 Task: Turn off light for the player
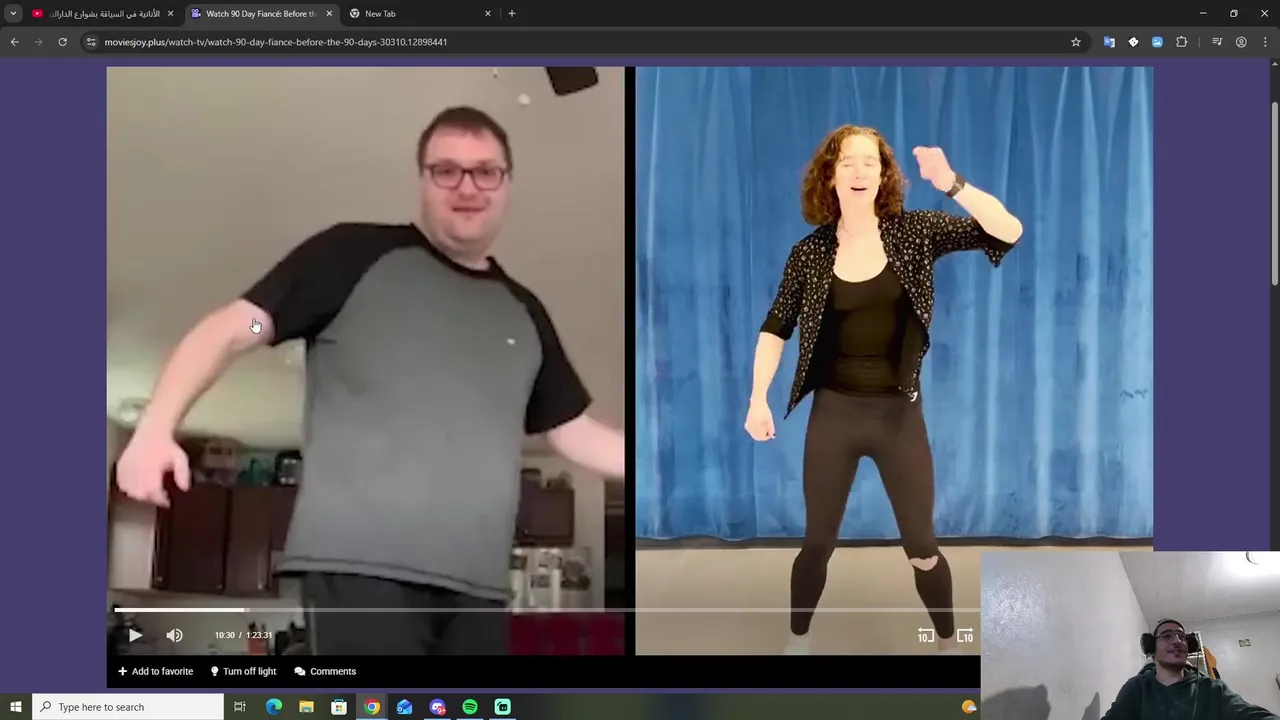pos(243,671)
